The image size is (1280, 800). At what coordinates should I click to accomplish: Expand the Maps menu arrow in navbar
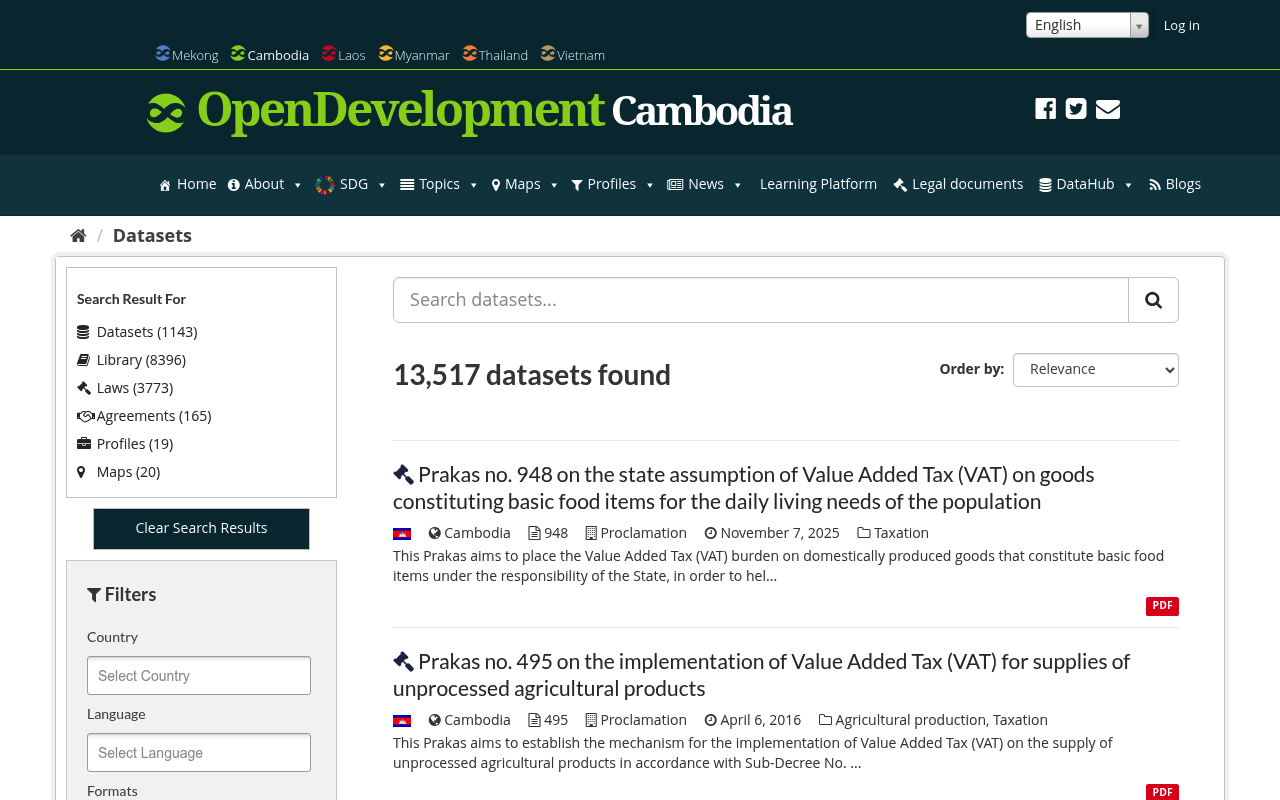pyautogui.click(x=554, y=185)
